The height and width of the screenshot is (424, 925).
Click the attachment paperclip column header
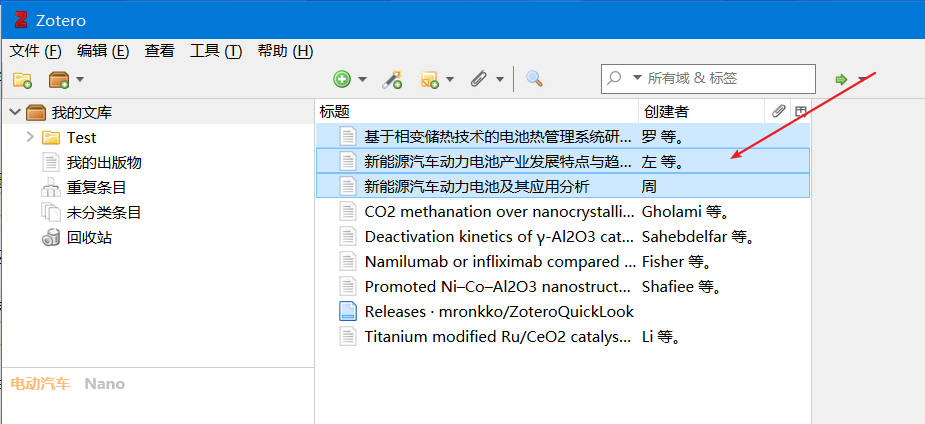tap(779, 111)
